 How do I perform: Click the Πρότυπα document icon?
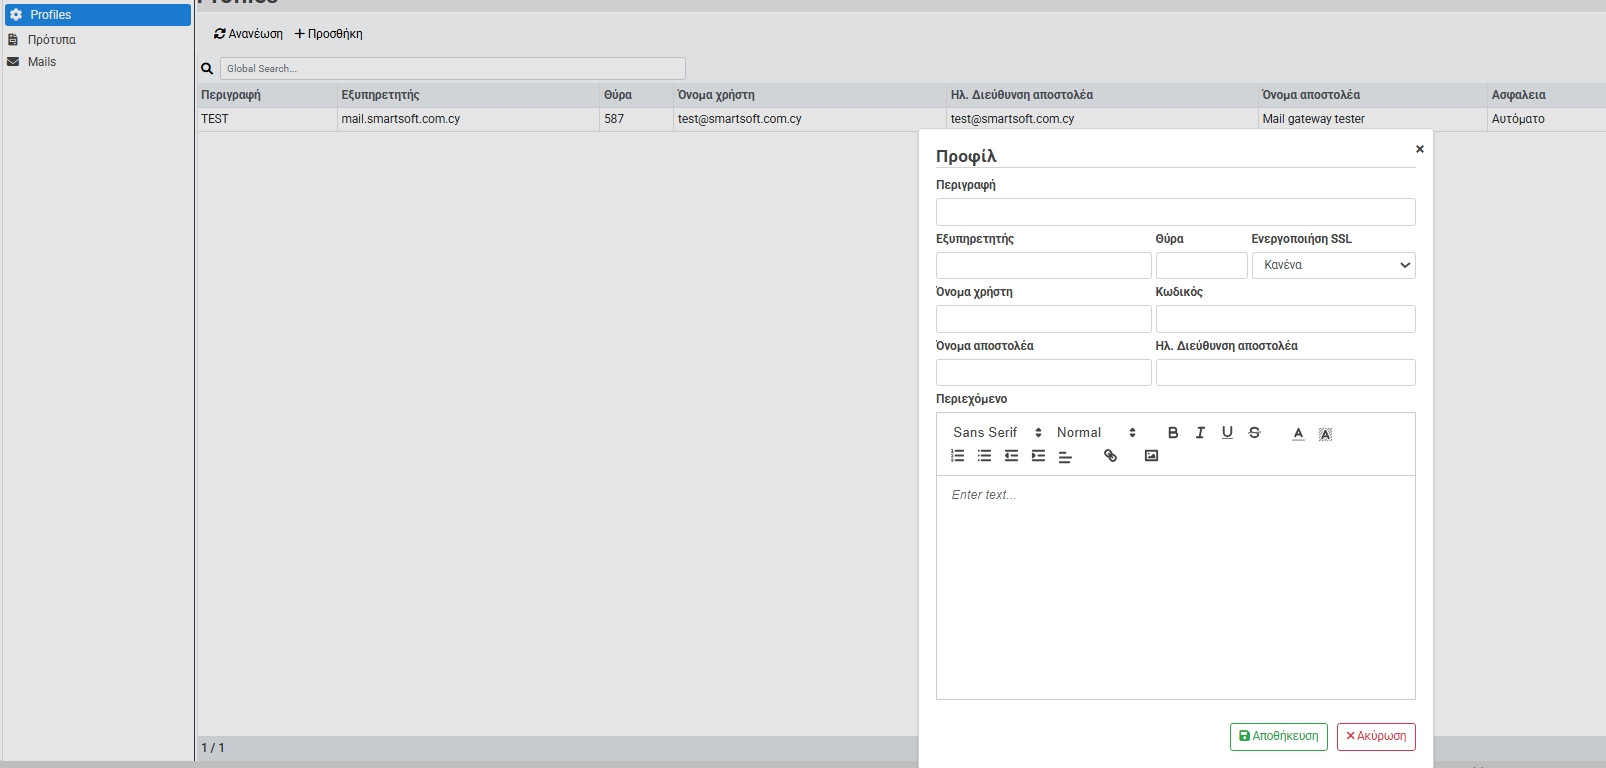13,40
